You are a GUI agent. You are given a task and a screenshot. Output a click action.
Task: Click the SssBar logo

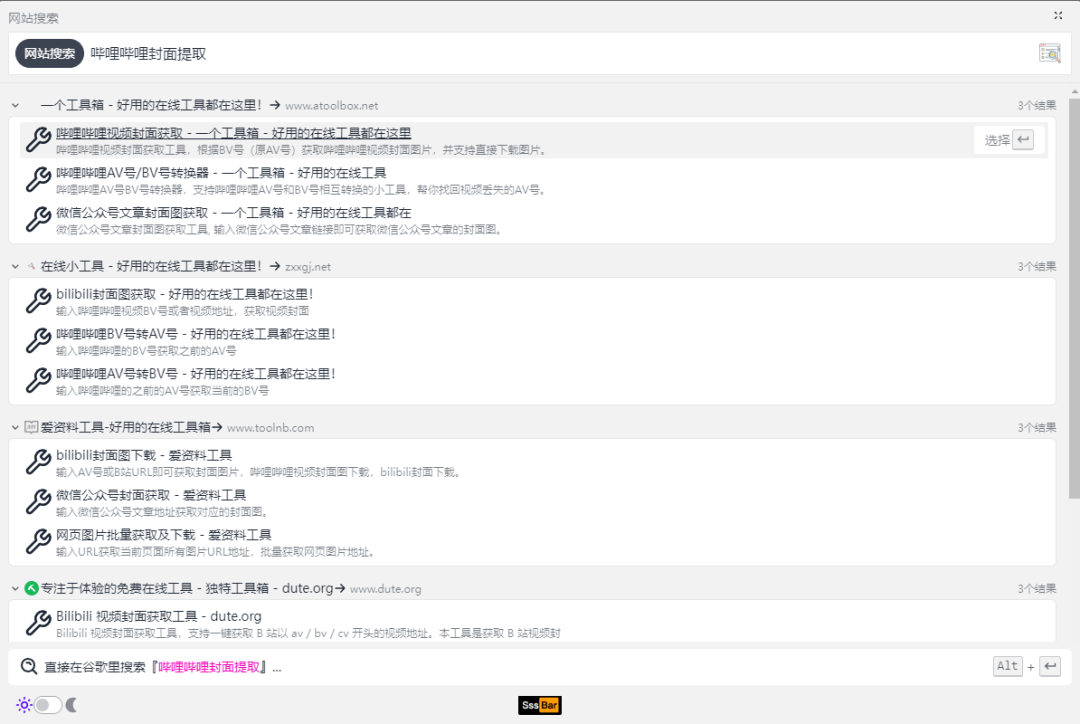tap(540, 705)
